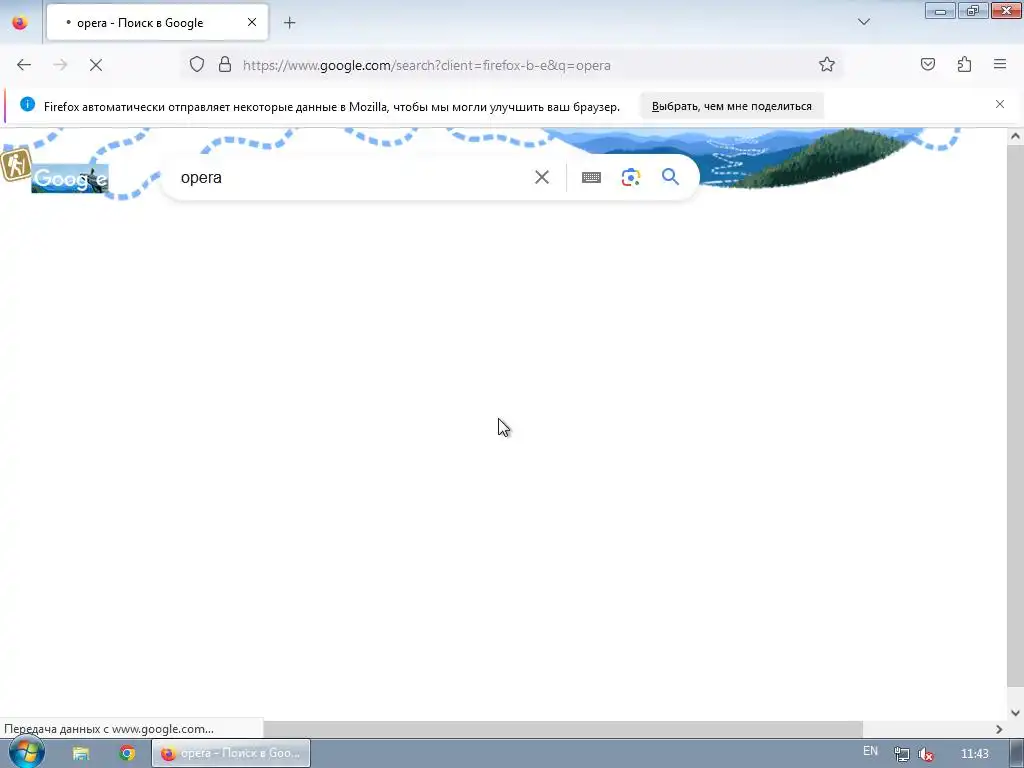Image resolution: width=1024 pixels, height=768 pixels.
Task: Click vertical scrollbar up arrow
Action: [x=1015, y=136]
